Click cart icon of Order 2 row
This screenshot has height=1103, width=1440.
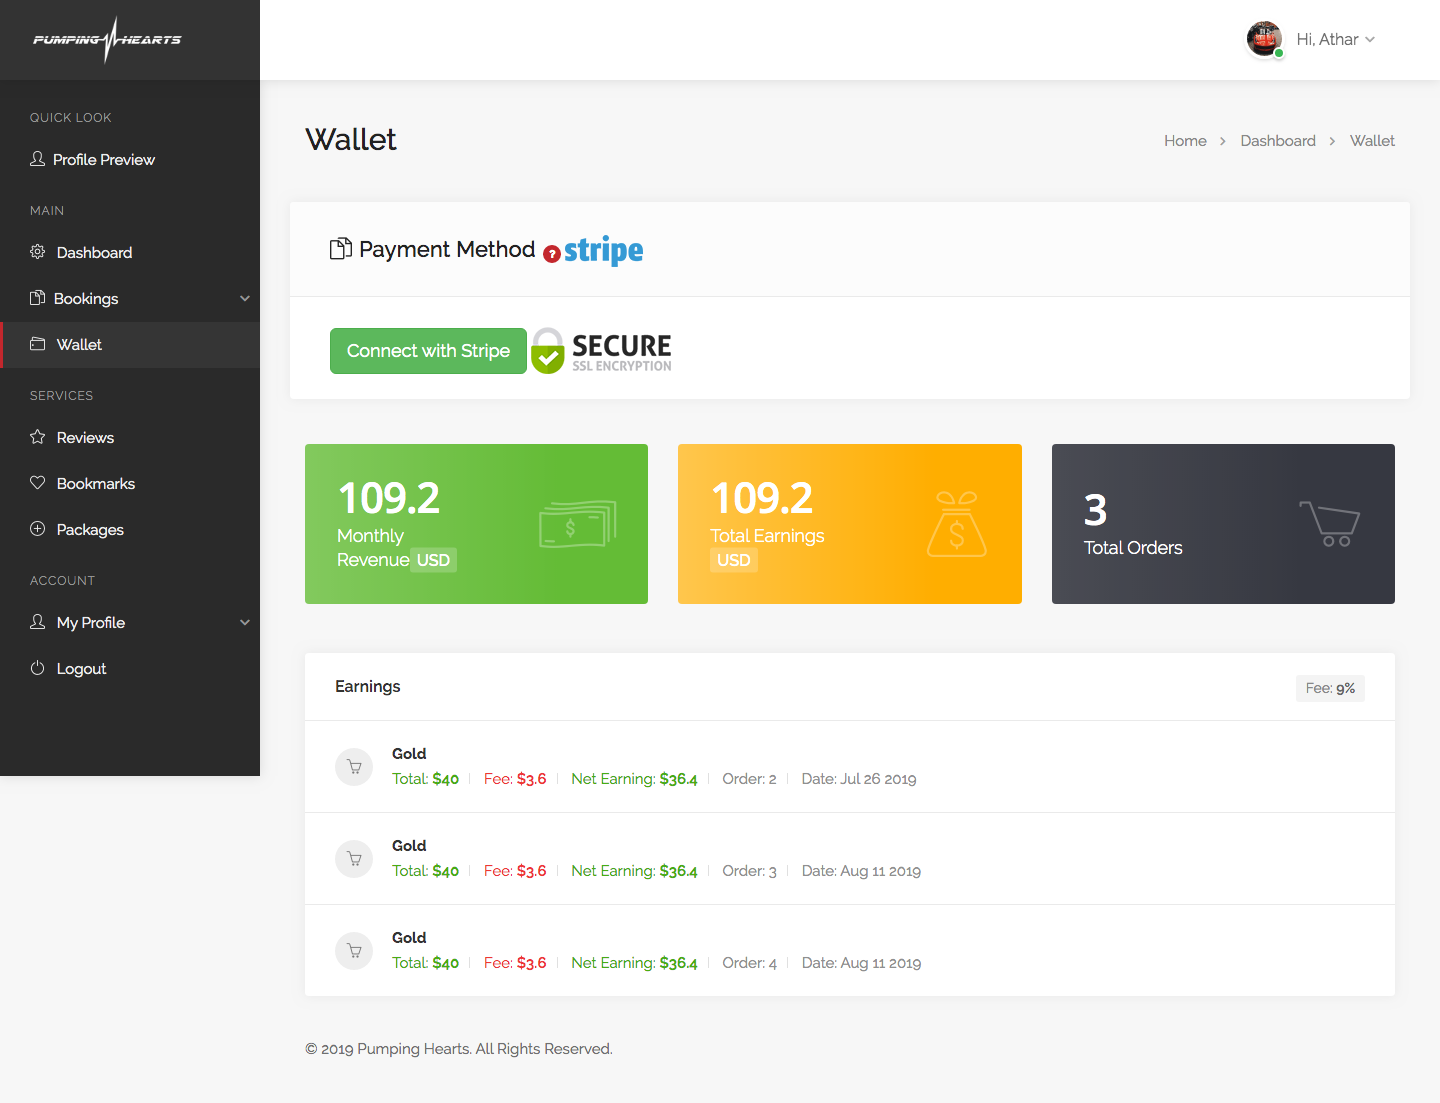coord(354,767)
